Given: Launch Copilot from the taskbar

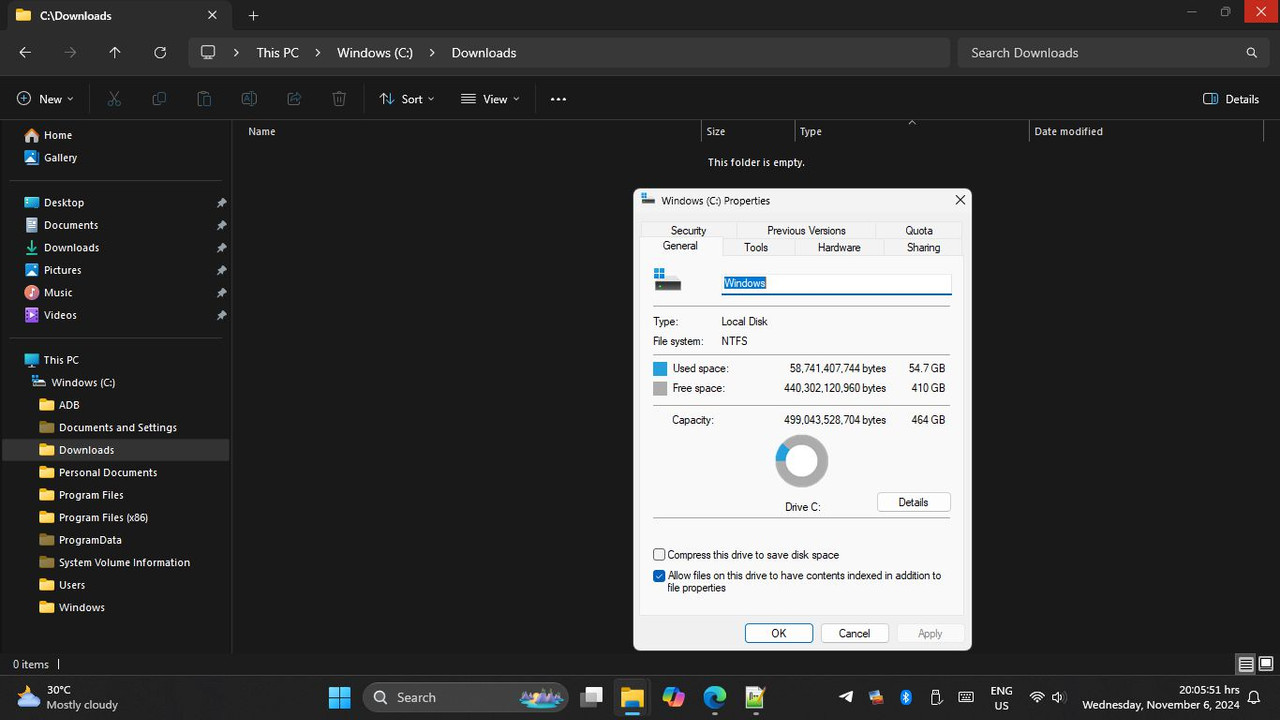Looking at the screenshot, I should click(x=673, y=697).
